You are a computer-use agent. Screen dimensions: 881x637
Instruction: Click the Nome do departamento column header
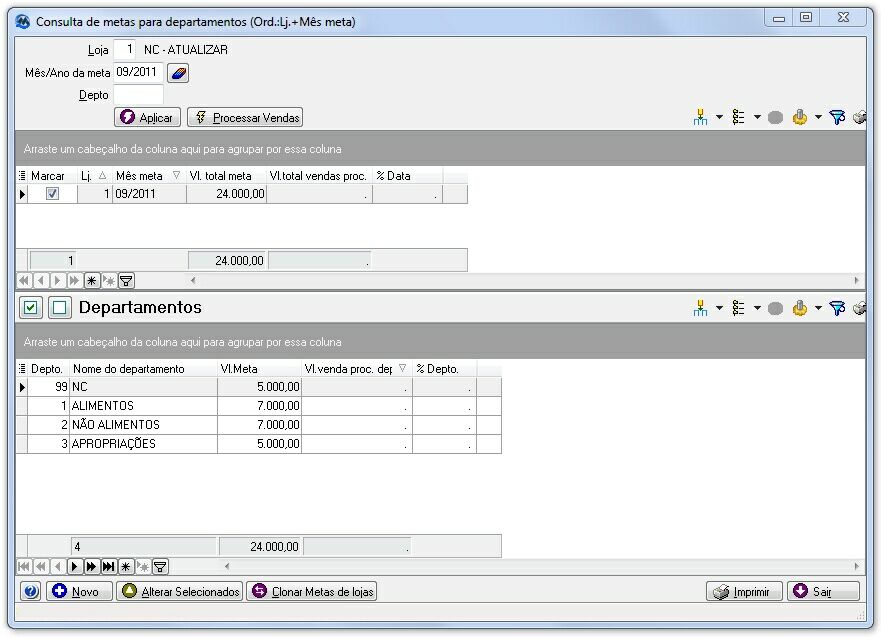pos(143,369)
